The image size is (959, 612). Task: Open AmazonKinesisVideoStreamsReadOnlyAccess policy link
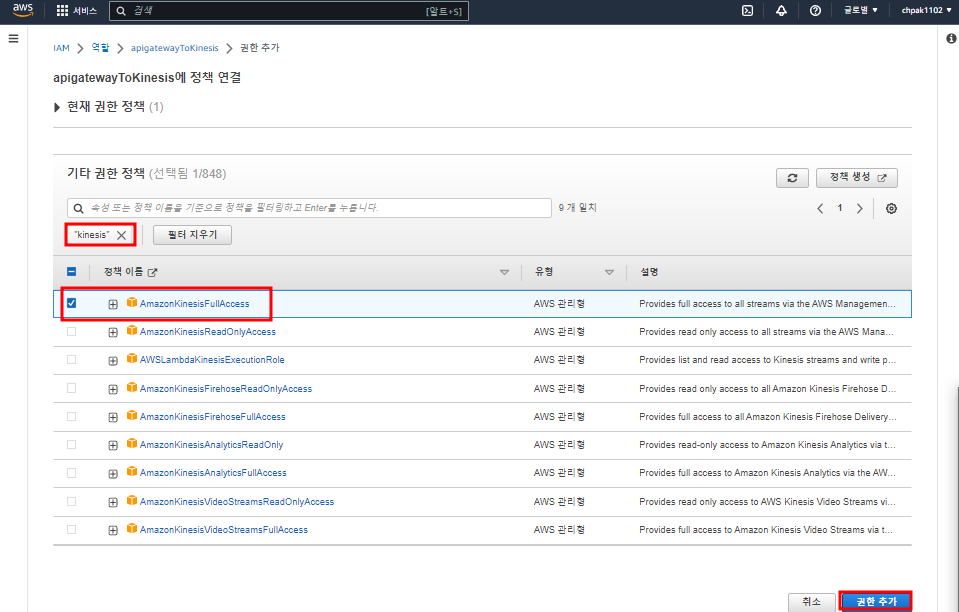pos(237,502)
